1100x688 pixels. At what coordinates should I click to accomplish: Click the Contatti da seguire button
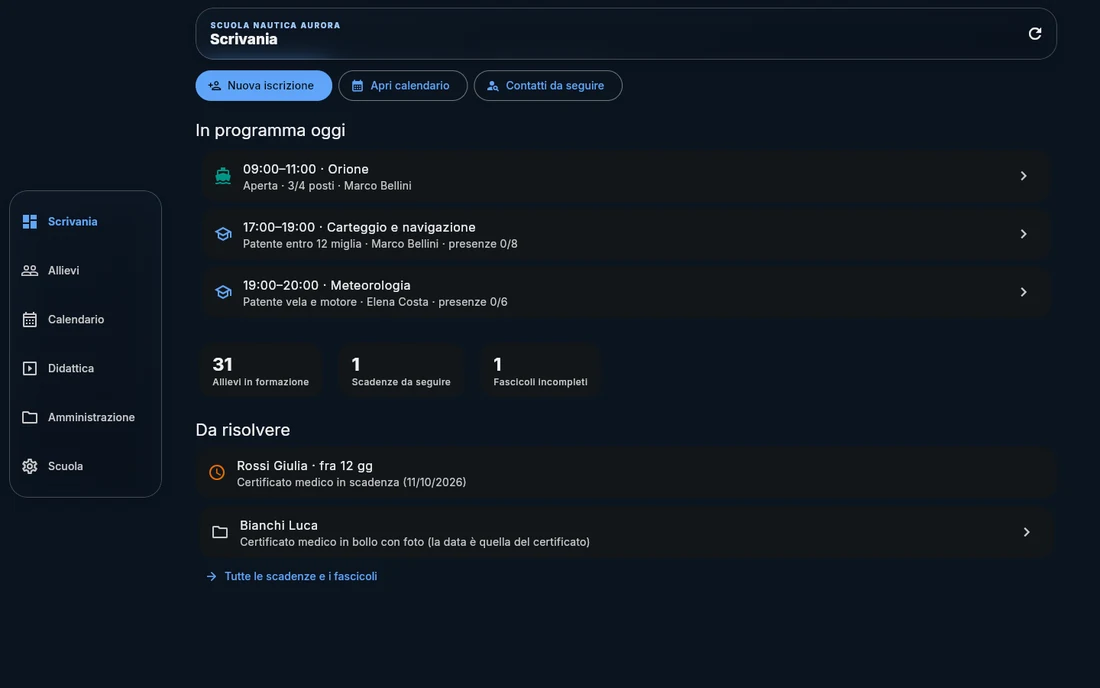tap(548, 86)
